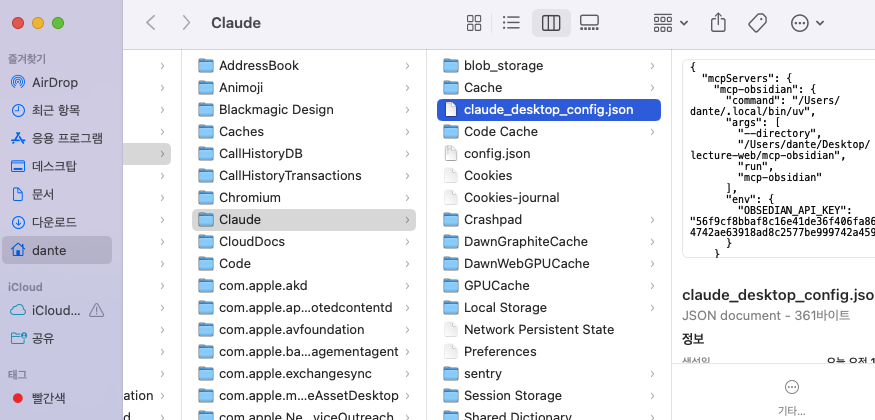Open the DawnGraphiteCache folder
Image resolution: width=875 pixels, height=420 pixels.
pos(549,242)
